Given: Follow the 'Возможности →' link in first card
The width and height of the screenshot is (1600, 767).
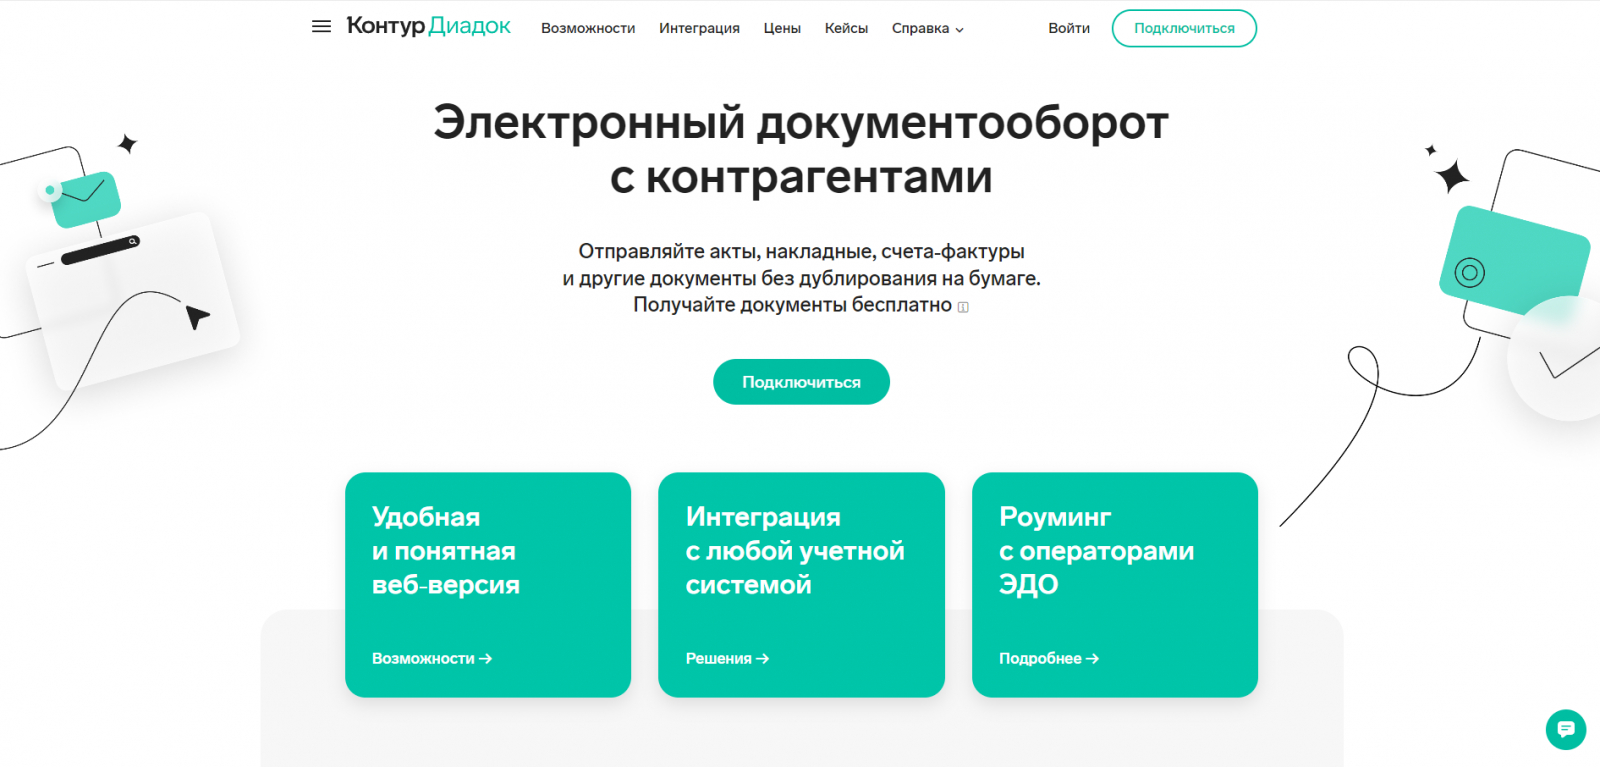Looking at the screenshot, I should pyautogui.click(x=432, y=658).
